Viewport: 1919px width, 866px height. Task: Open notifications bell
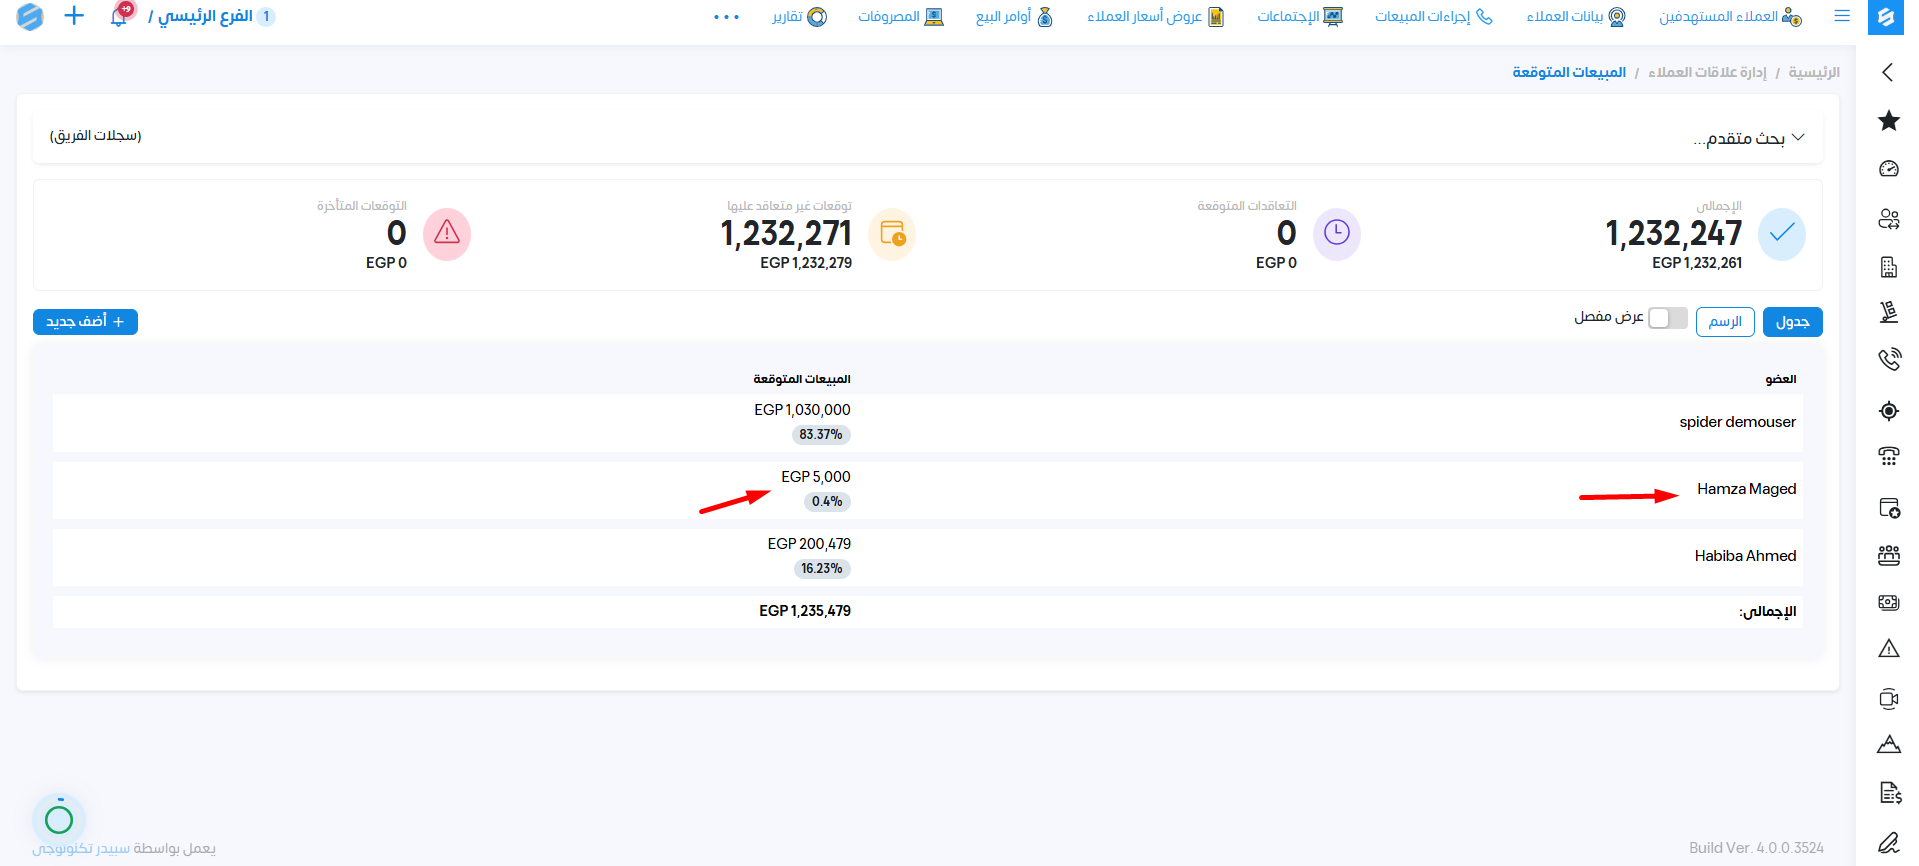click(119, 15)
